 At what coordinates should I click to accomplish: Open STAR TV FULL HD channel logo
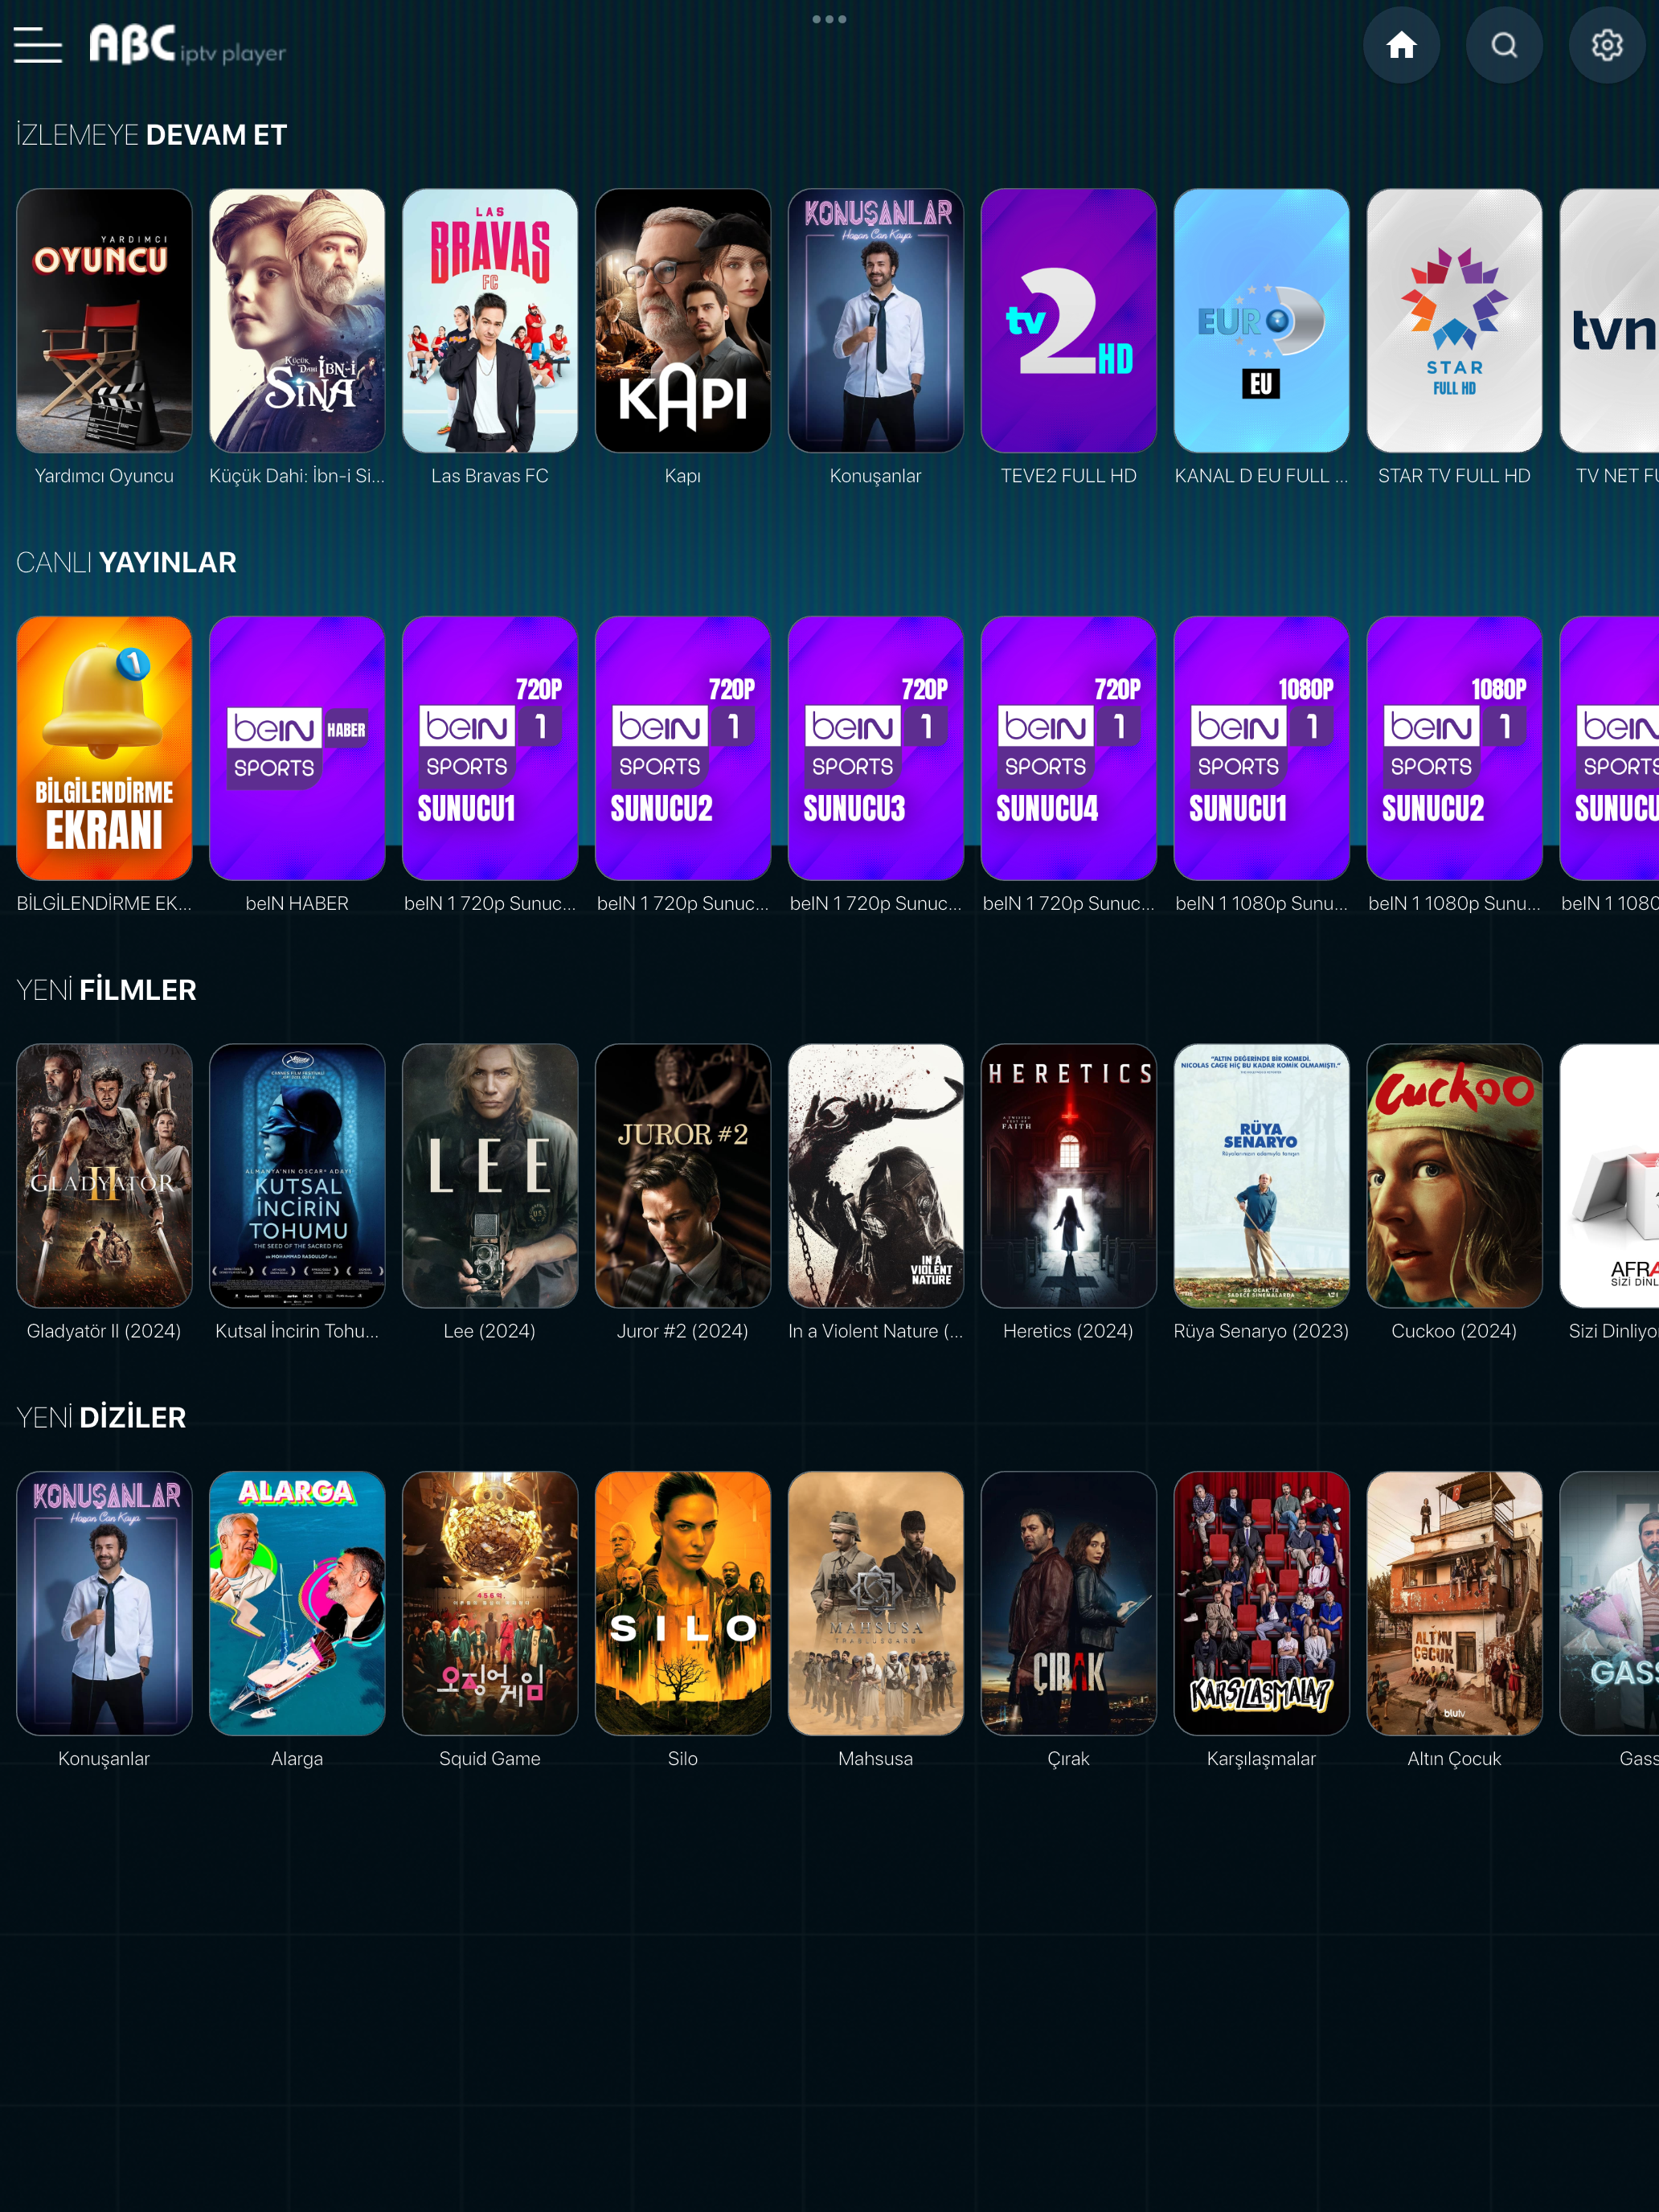(x=1454, y=320)
